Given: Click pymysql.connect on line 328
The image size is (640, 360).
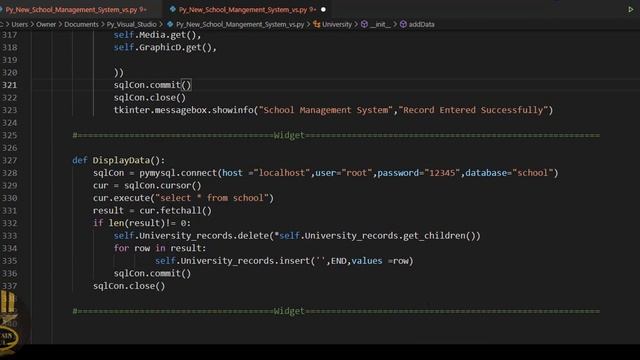Looking at the screenshot, I should point(178,173).
